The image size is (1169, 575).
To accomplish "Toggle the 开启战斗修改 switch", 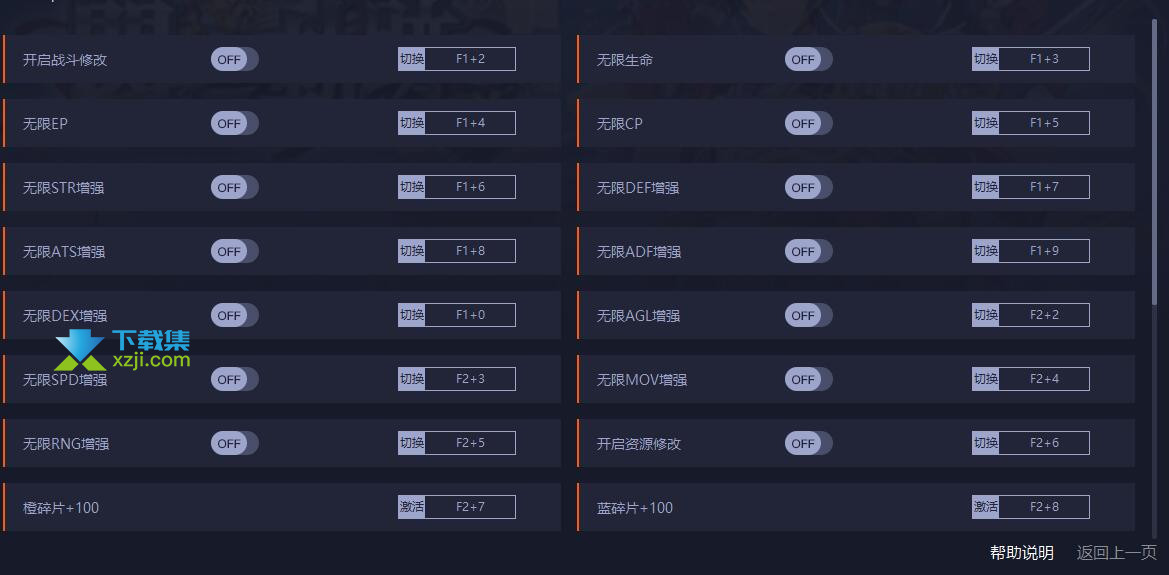I will pyautogui.click(x=234, y=60).
